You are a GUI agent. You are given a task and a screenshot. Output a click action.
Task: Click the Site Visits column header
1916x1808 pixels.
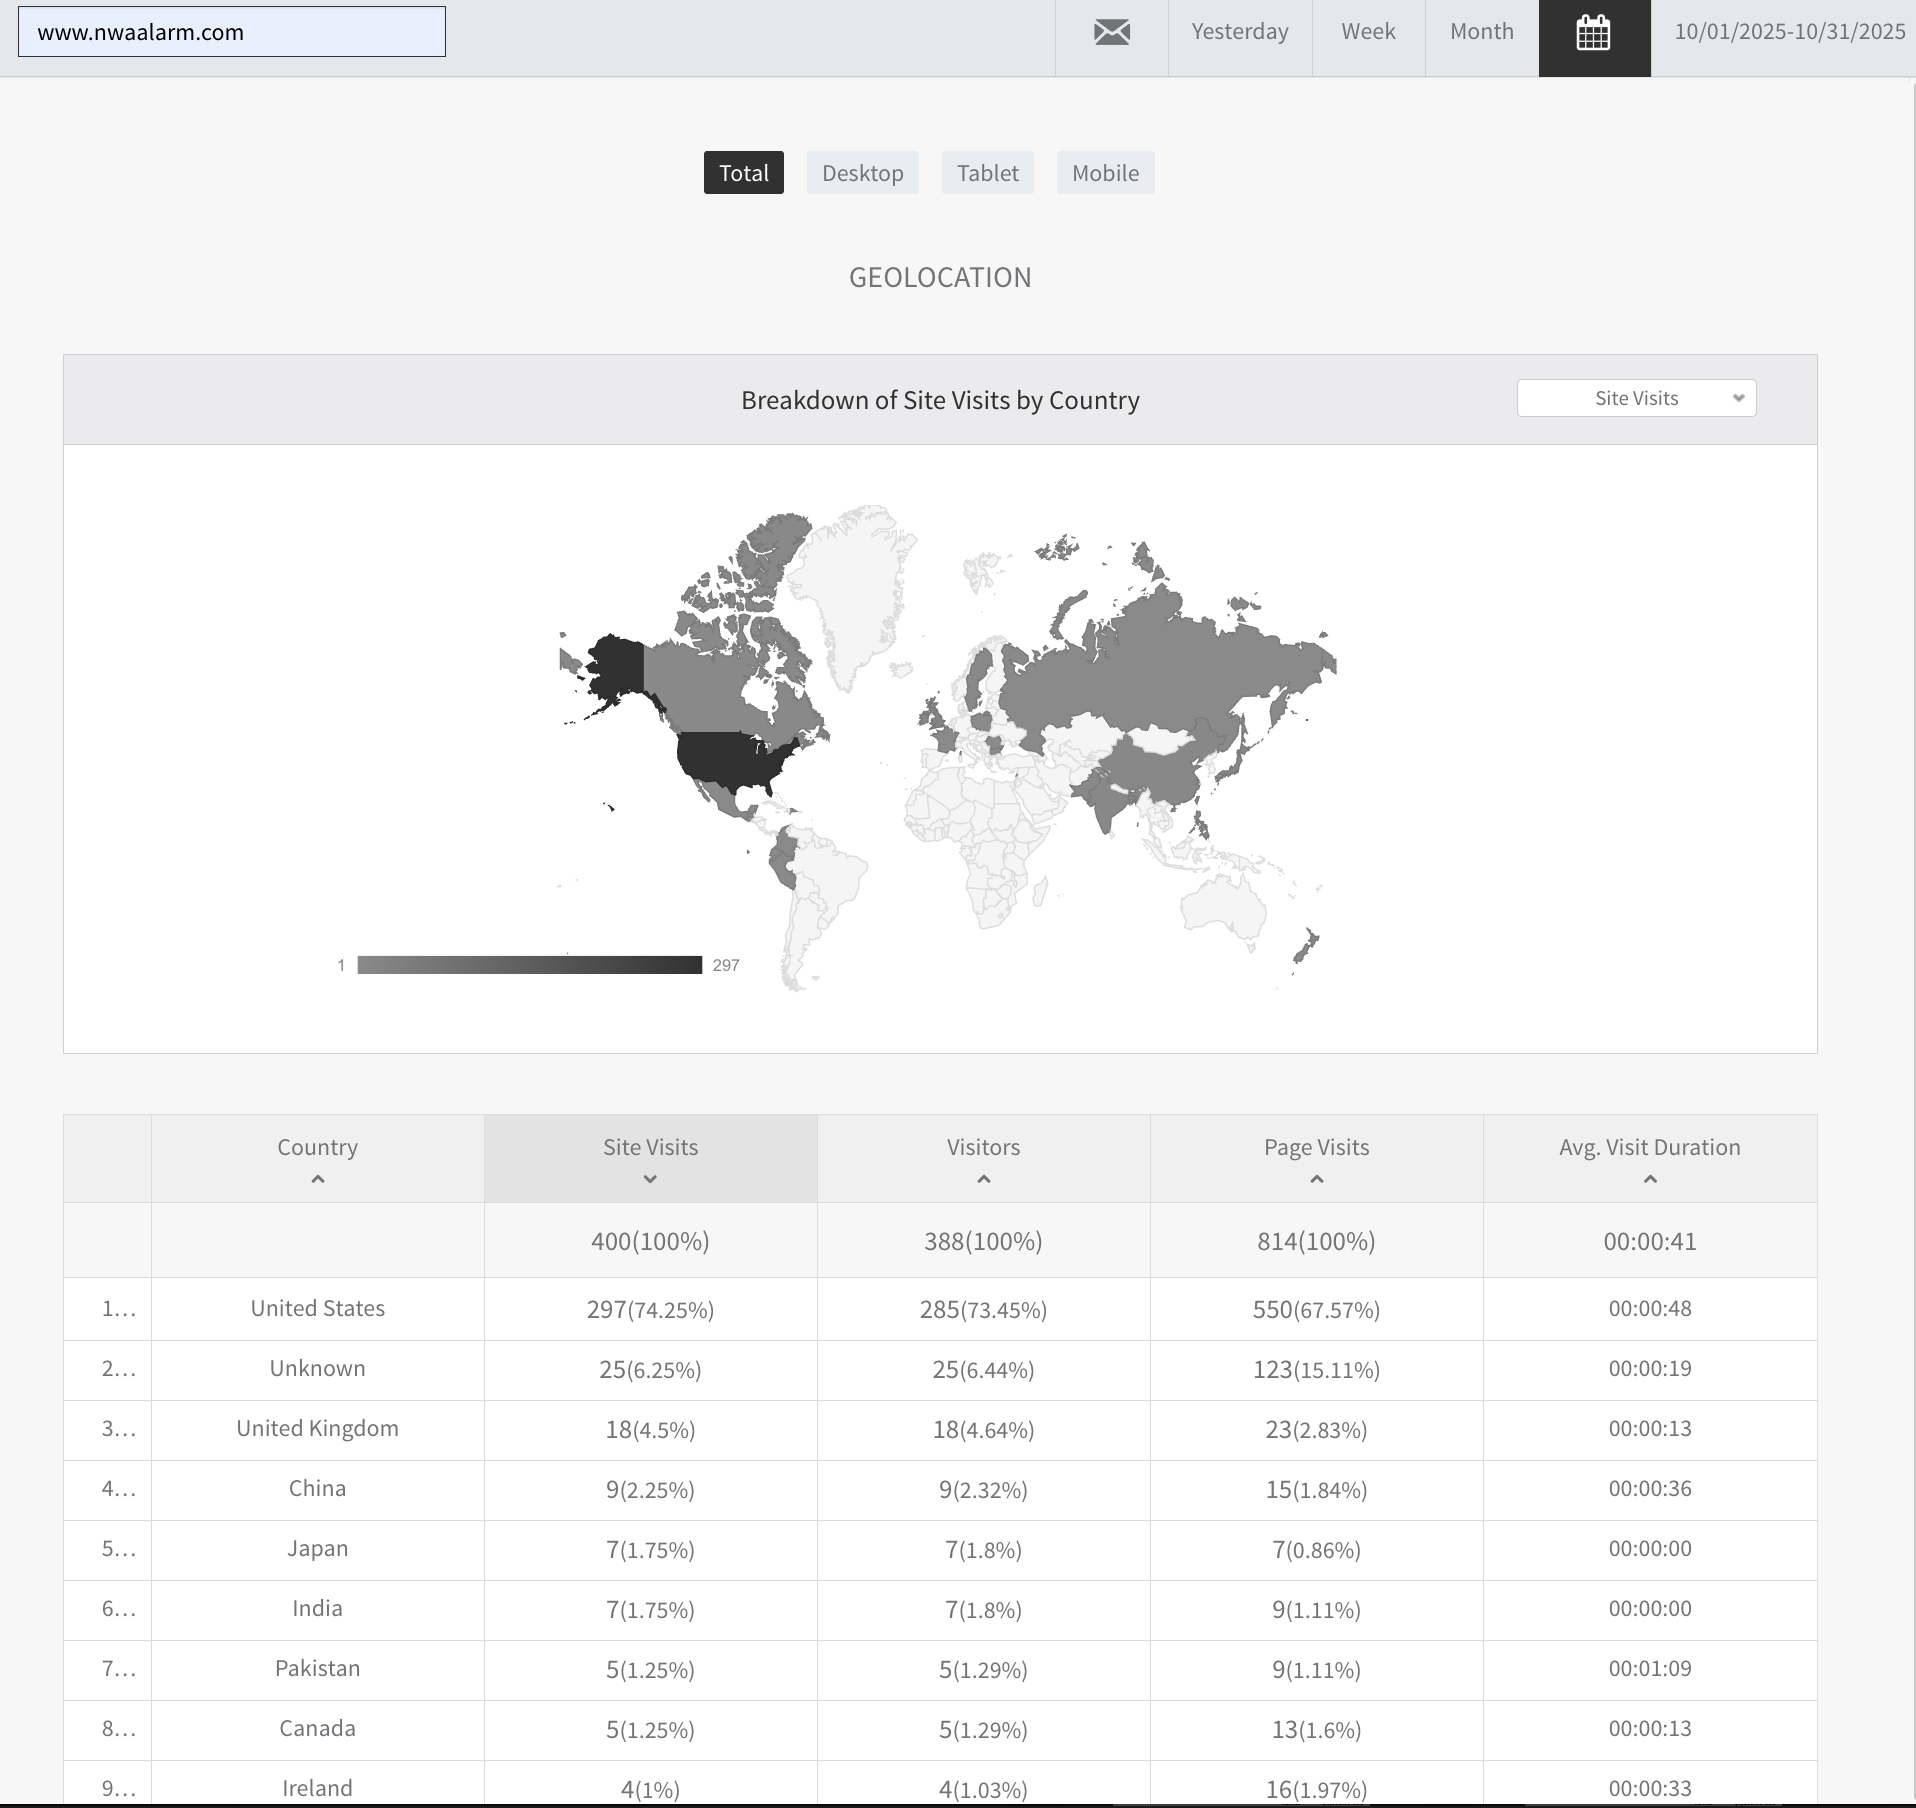pyautogui.click(x=651, y=1159)
